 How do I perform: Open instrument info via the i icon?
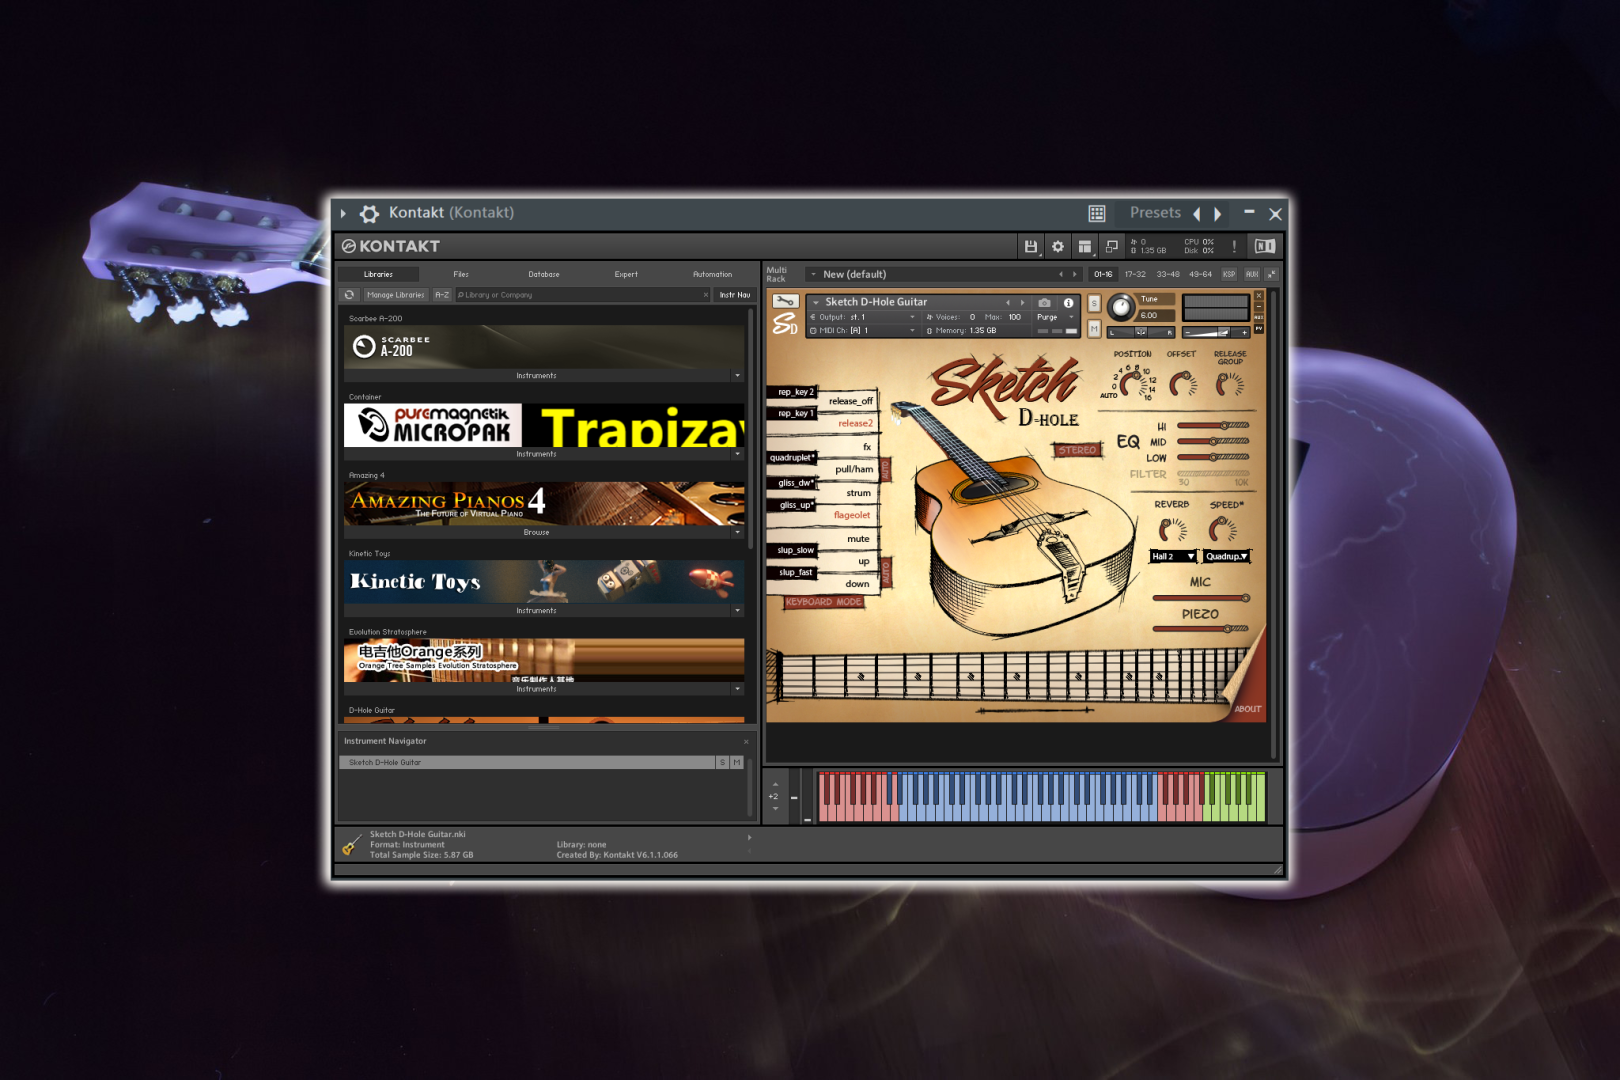[x=1068, y=302]
